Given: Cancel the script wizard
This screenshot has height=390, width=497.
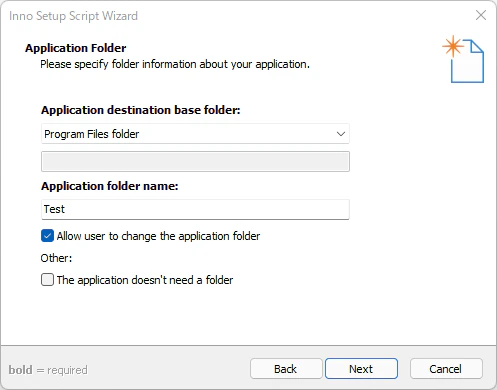Looking at the screenshot, I should (x=446, y=369).
